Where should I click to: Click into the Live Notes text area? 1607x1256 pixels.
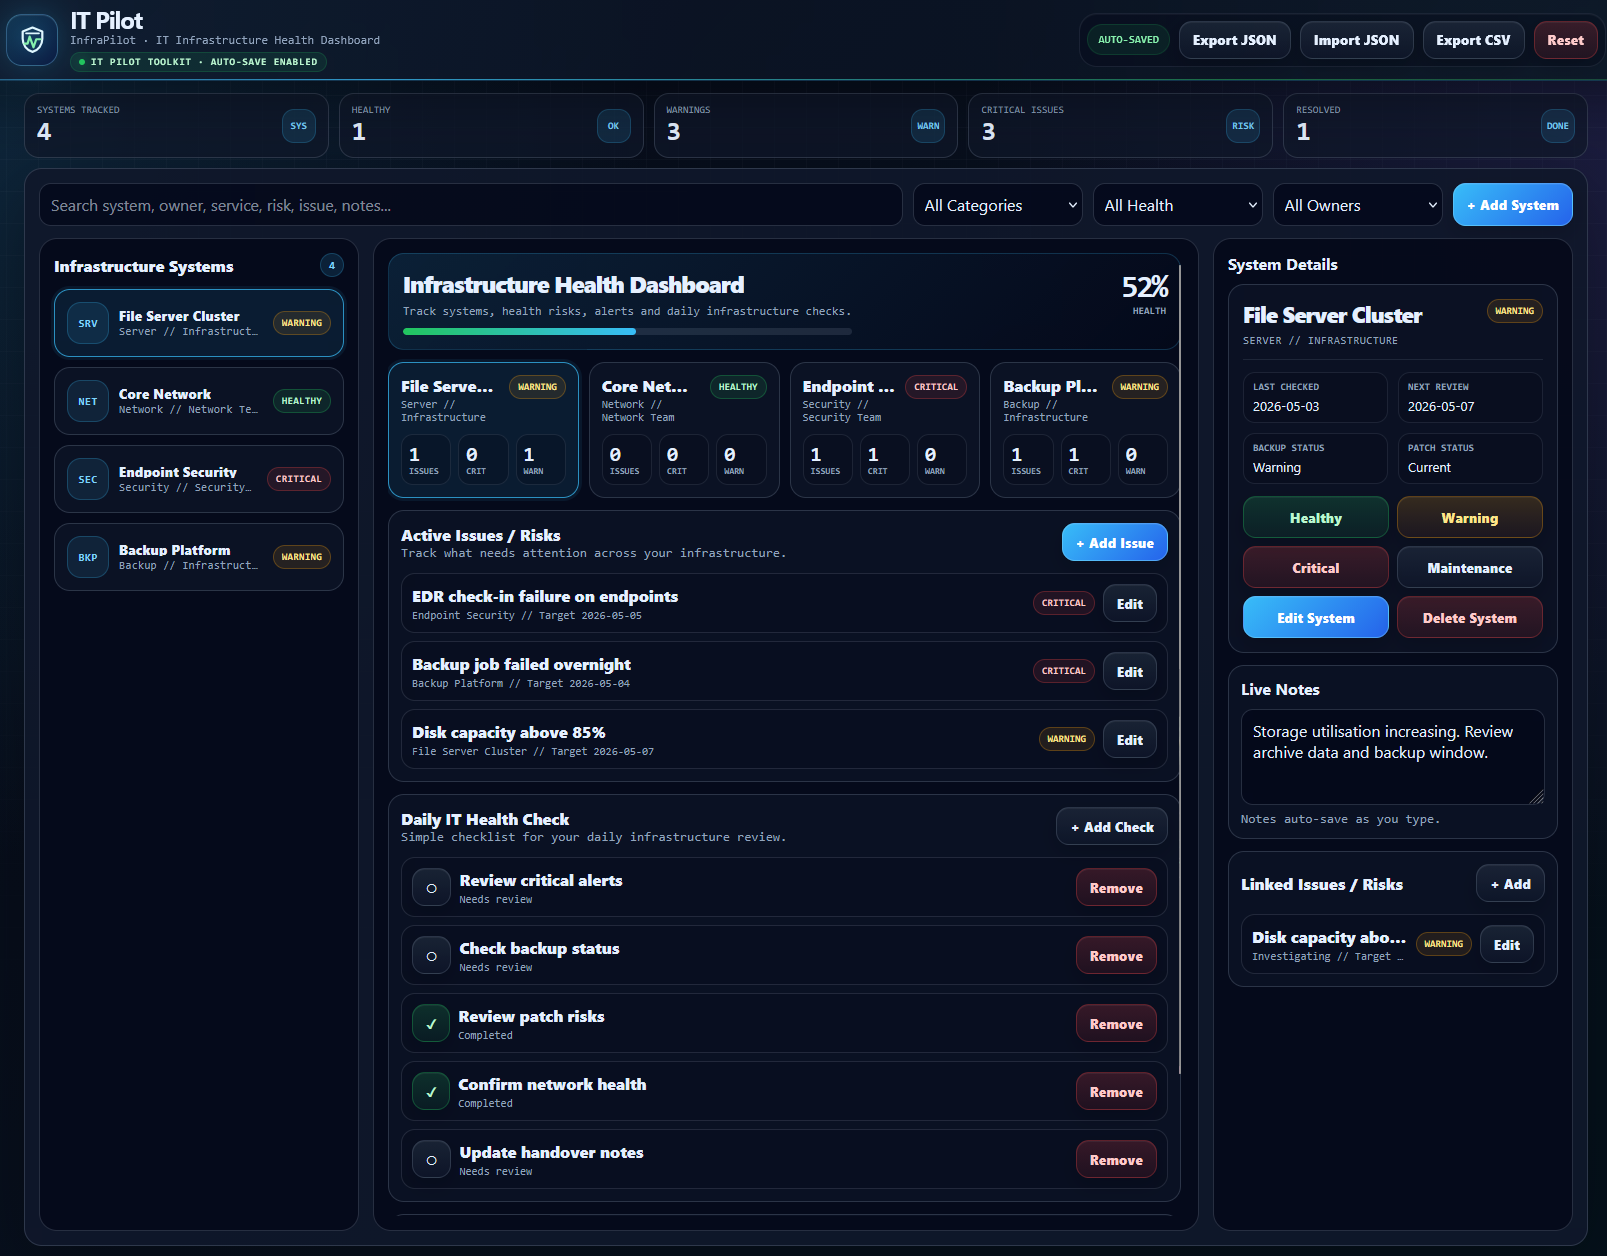1392,757
